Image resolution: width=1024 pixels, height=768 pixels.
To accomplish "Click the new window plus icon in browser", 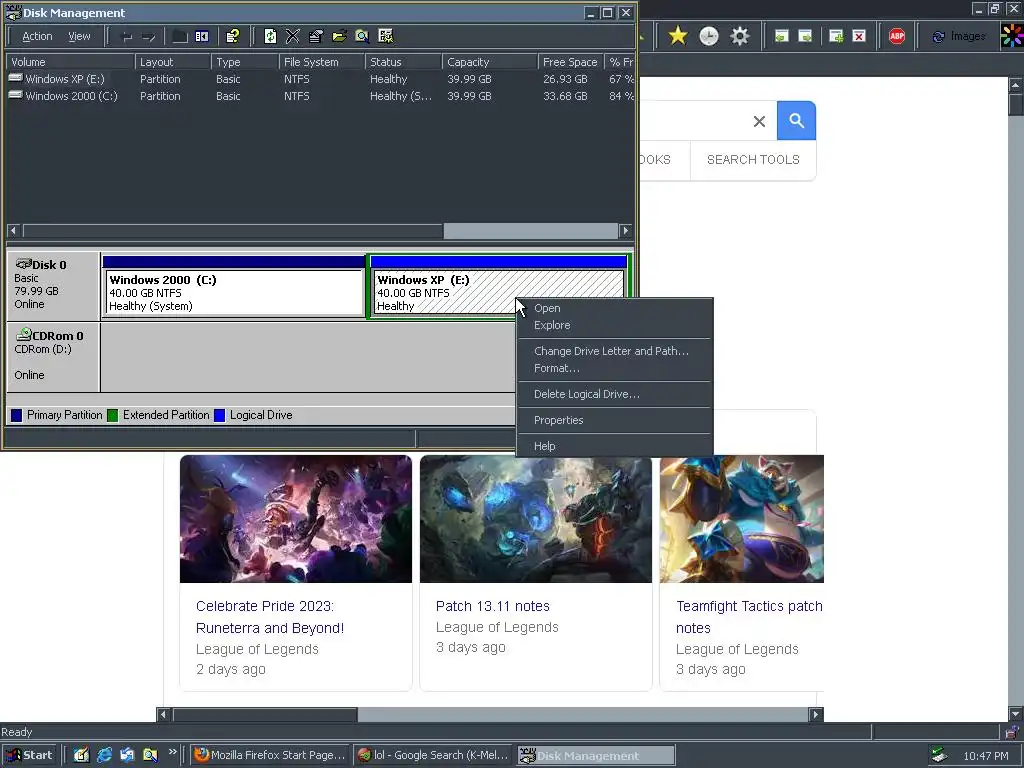I will [836, 37].
